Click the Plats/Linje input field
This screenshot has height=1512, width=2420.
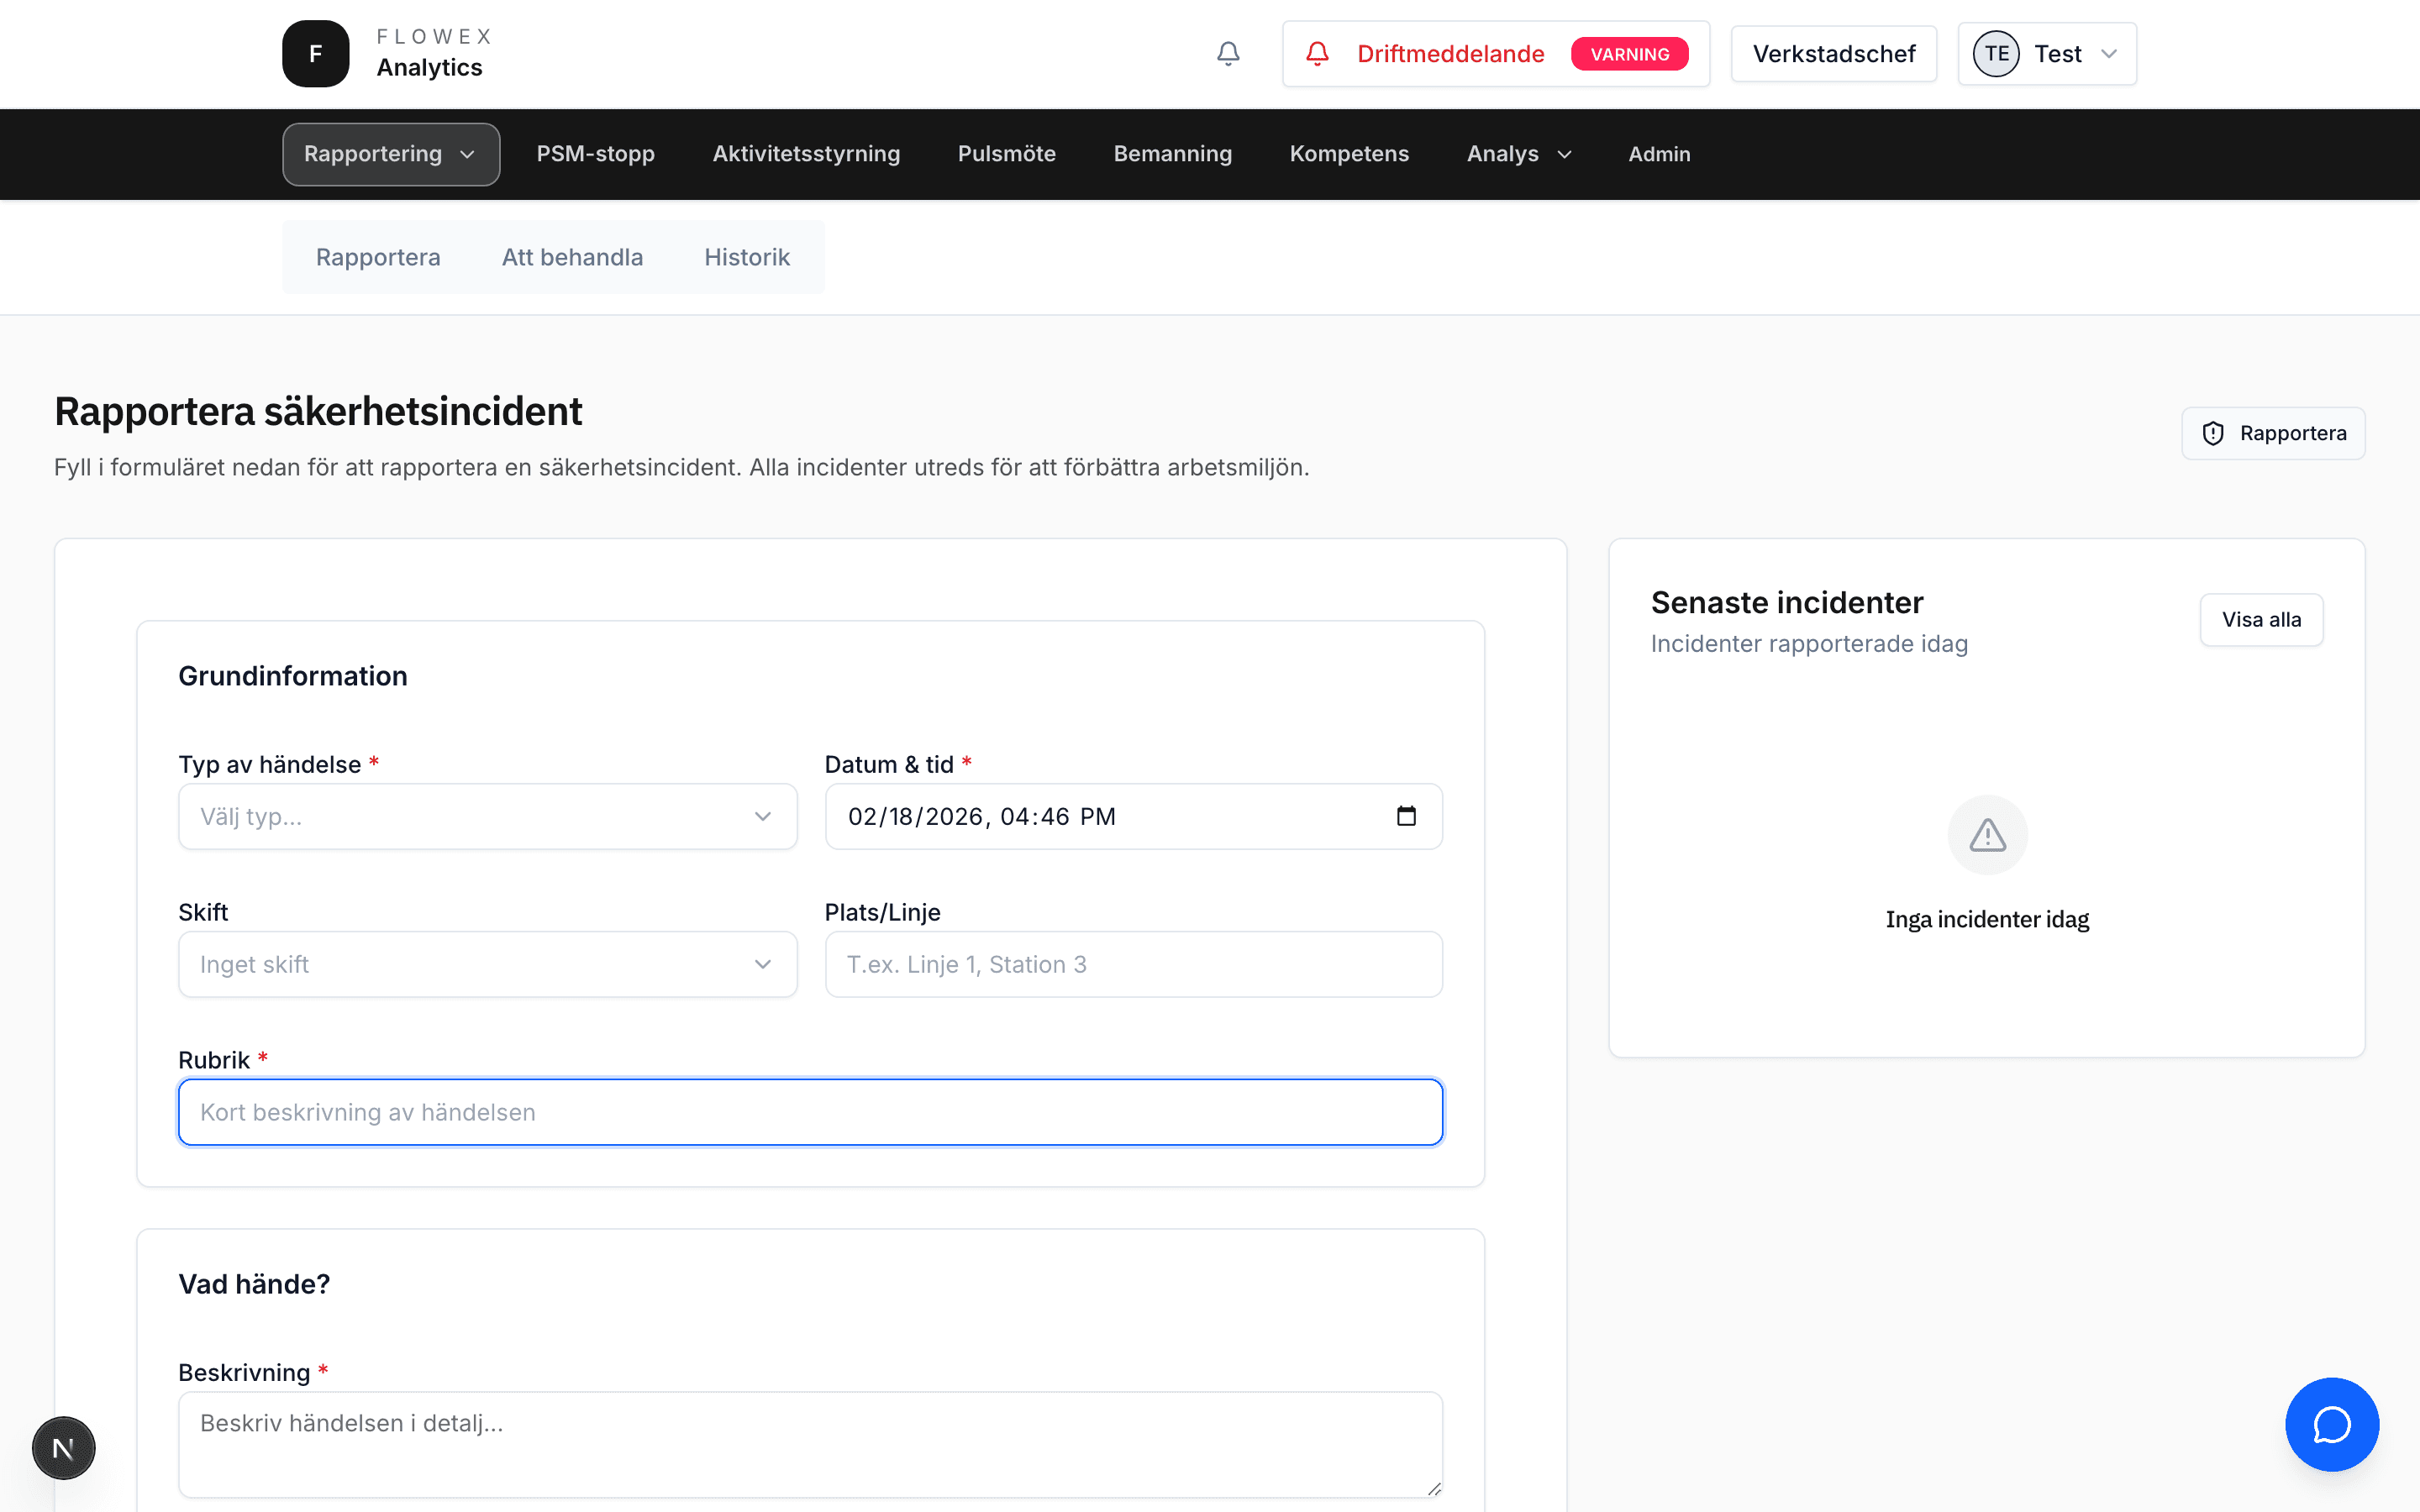click(1133, 964)
